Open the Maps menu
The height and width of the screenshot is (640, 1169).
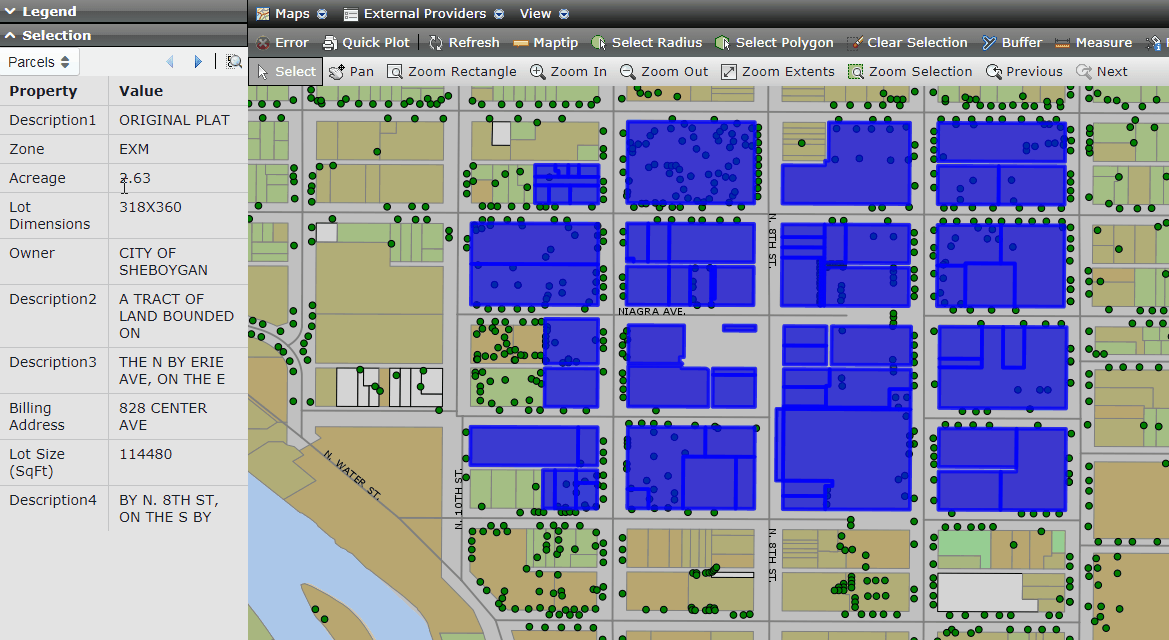291,14
